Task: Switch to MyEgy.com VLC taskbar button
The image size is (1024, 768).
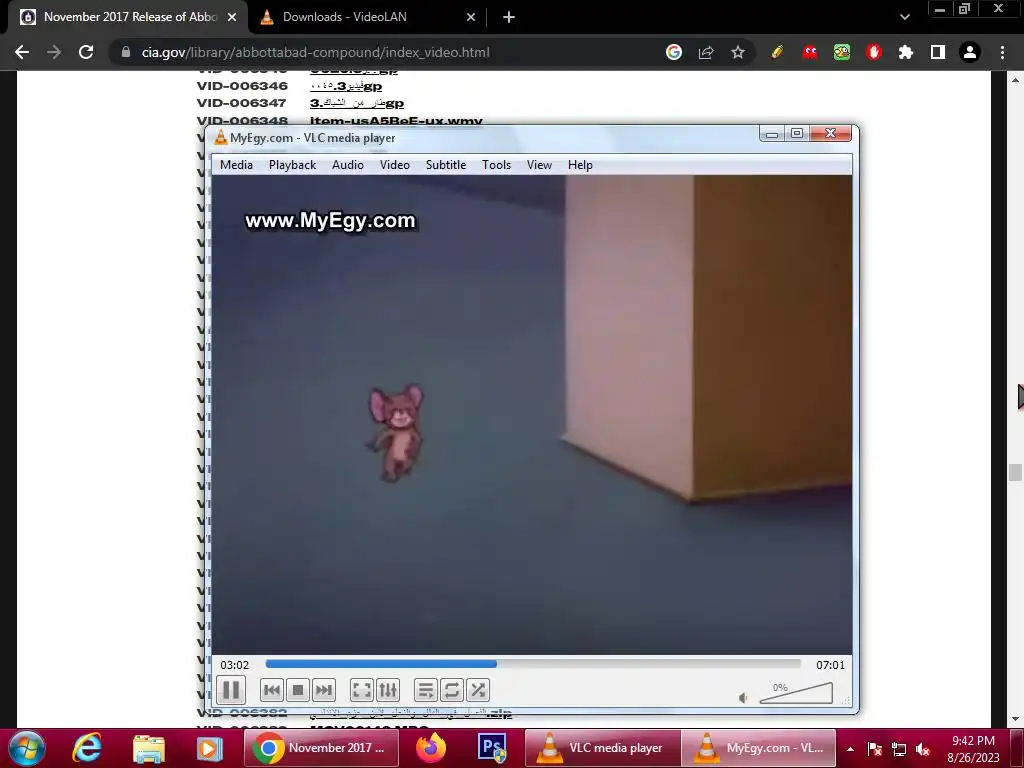Action: click(759, 748)
